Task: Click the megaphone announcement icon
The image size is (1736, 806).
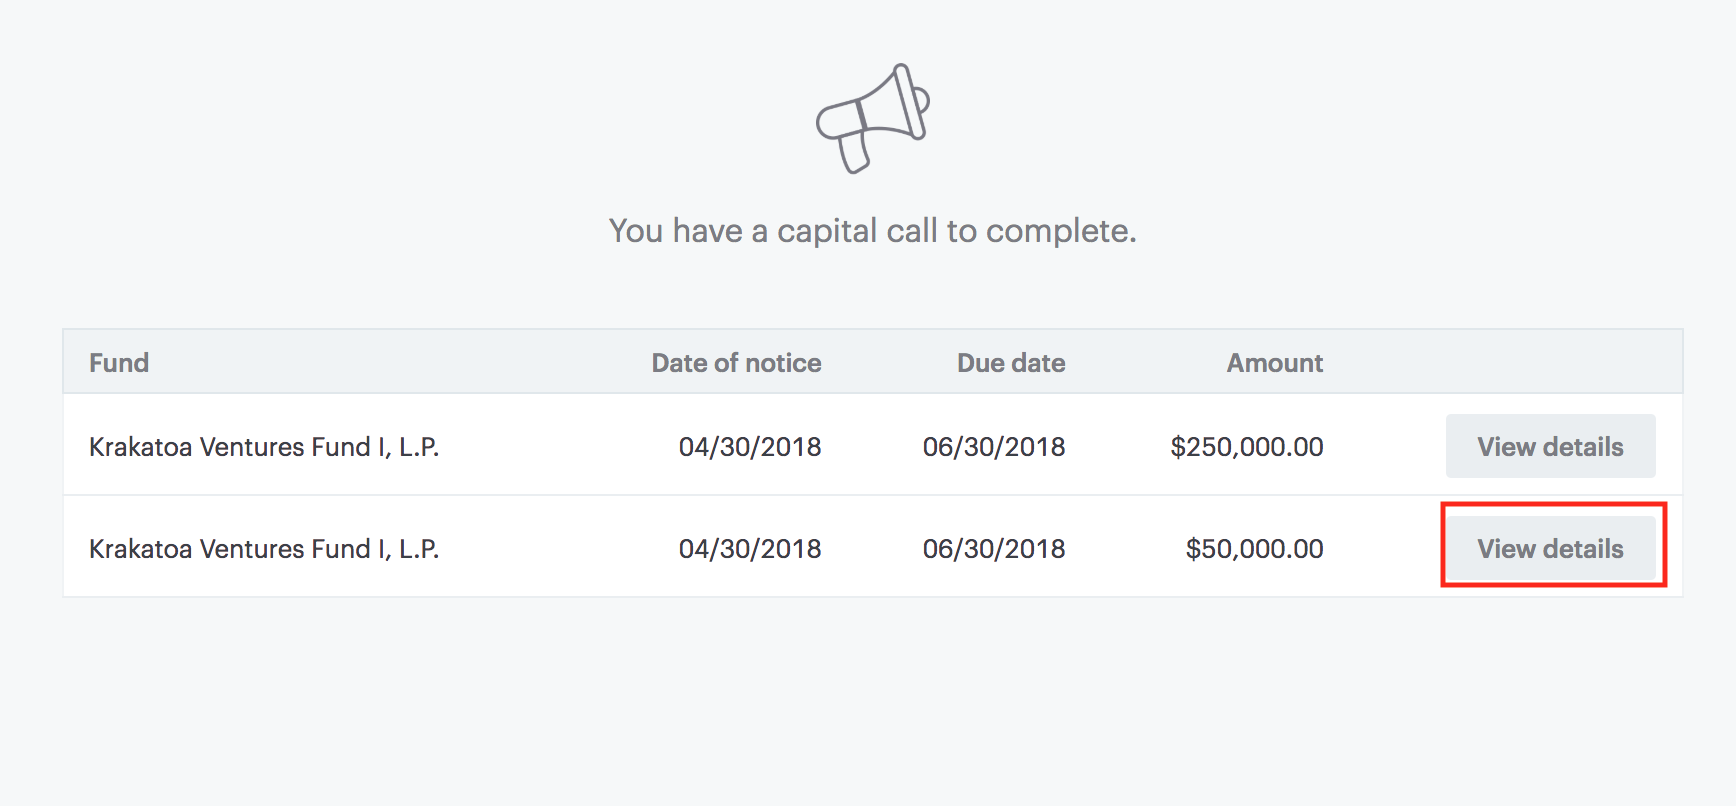Action: click(x=872, y=118)
